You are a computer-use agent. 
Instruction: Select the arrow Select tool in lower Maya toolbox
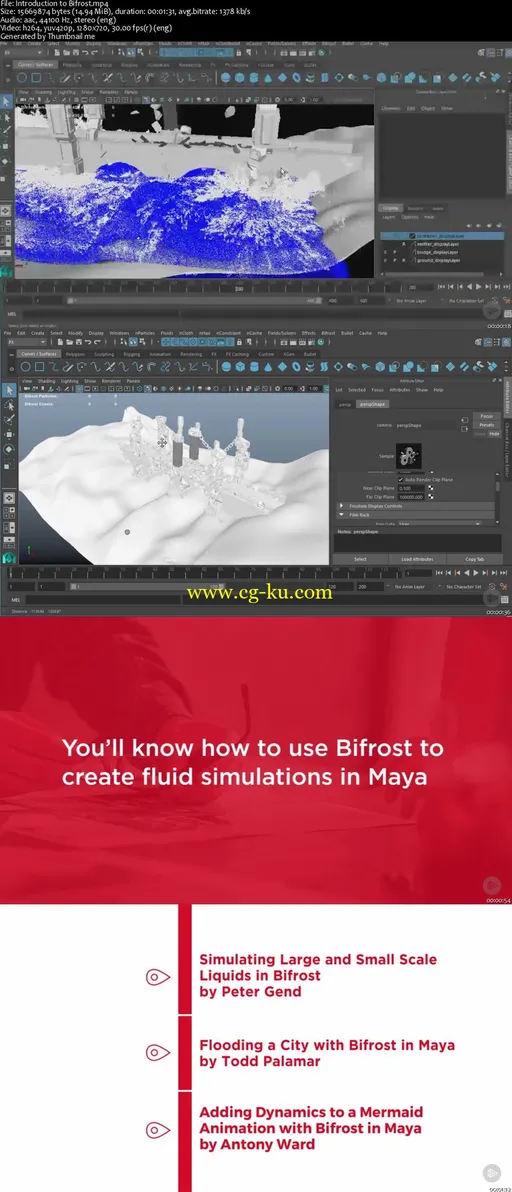9,390
